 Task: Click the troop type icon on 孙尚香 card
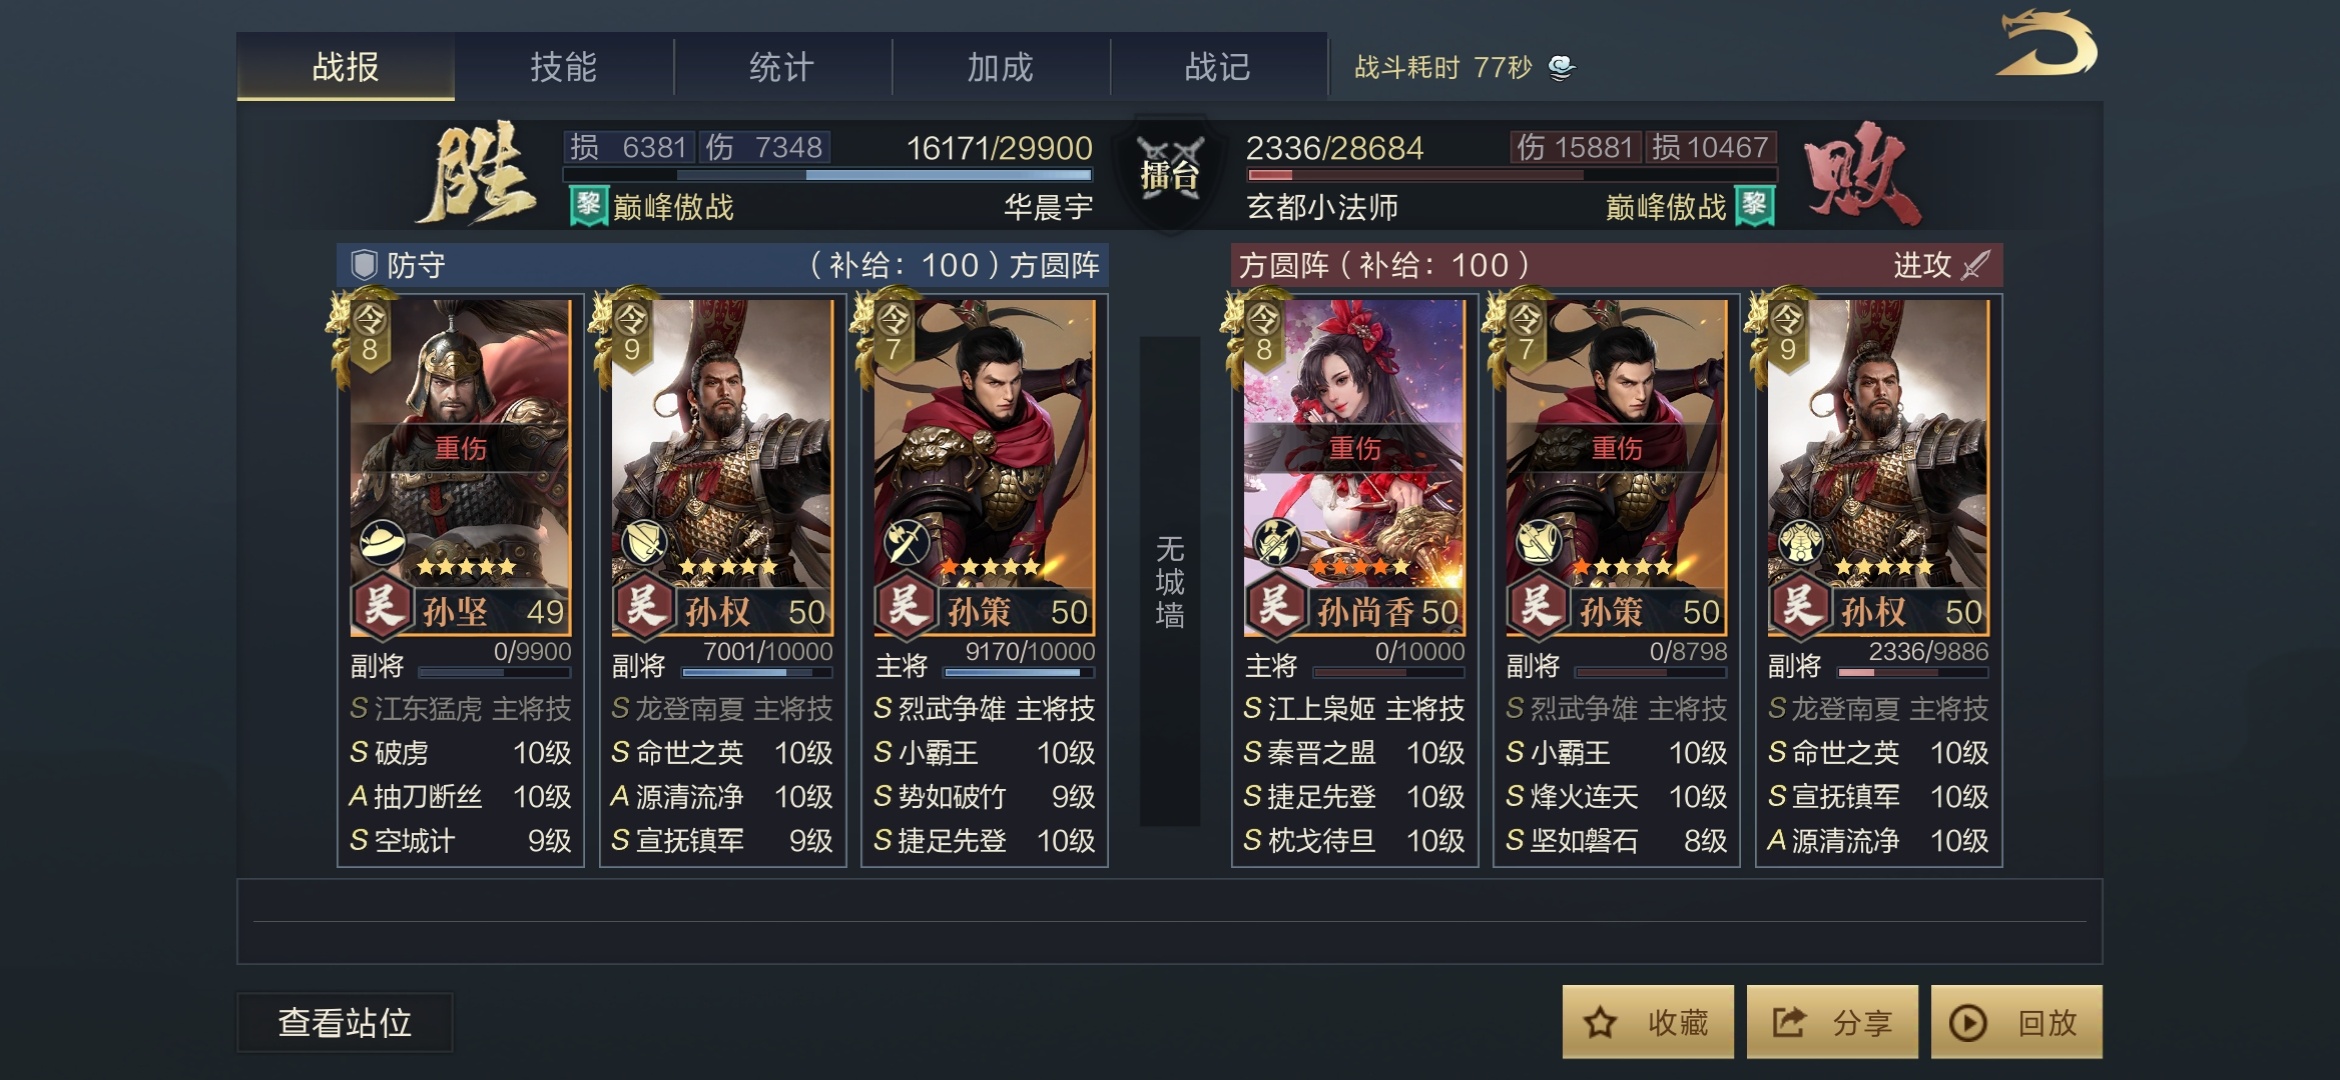1276,543
